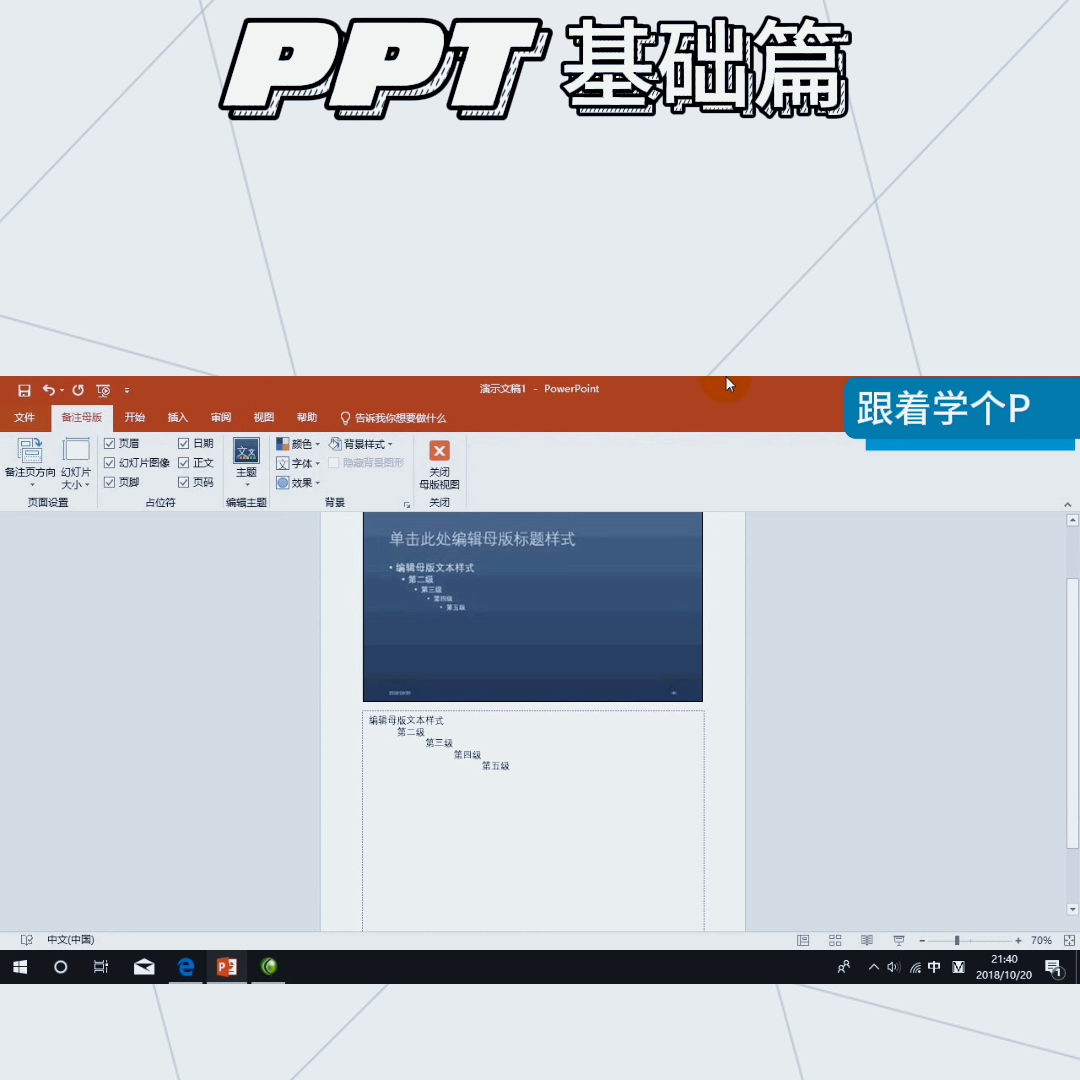
Task: Open the 效果 effects dropdown
Action: tap(298, 483)
